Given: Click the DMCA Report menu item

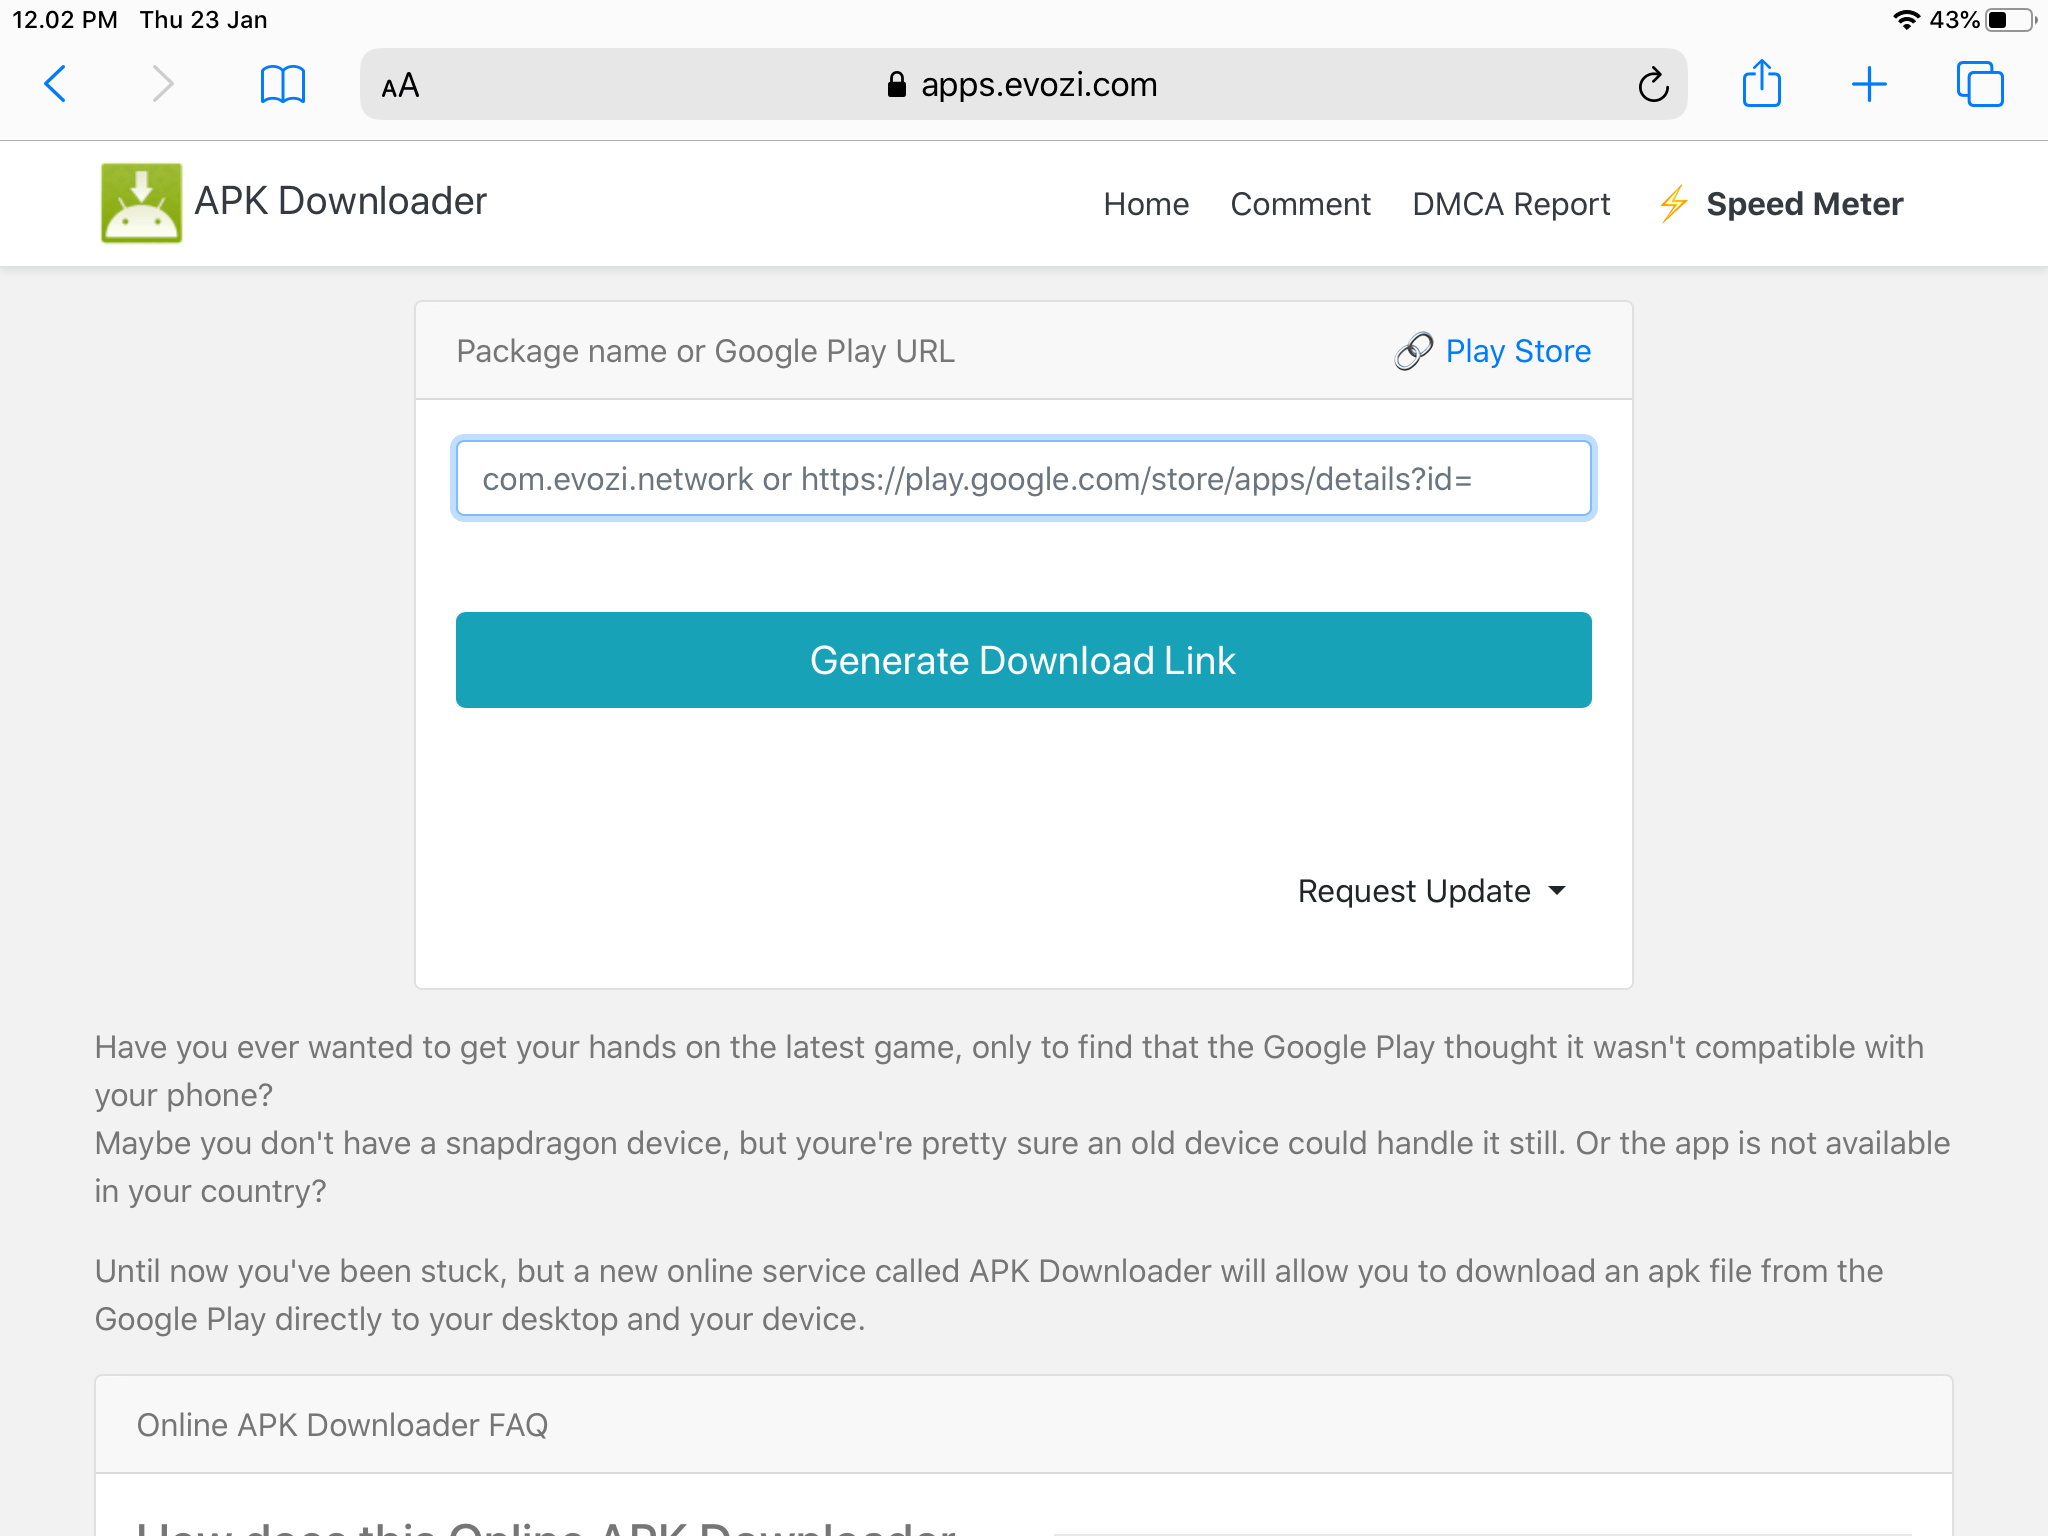Looking at the screenshot, I should [1509, 203].
